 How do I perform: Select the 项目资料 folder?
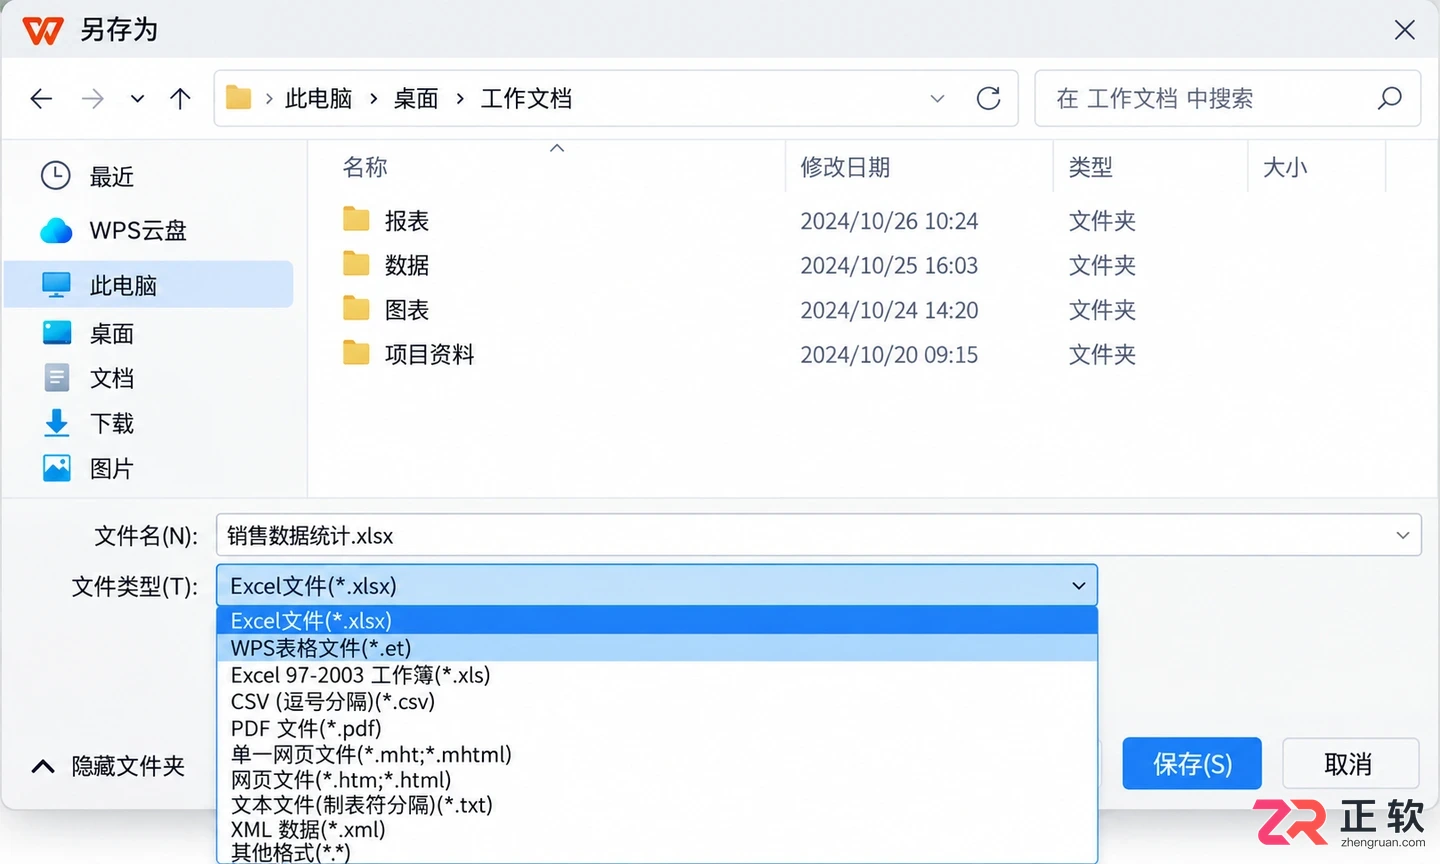429,354
